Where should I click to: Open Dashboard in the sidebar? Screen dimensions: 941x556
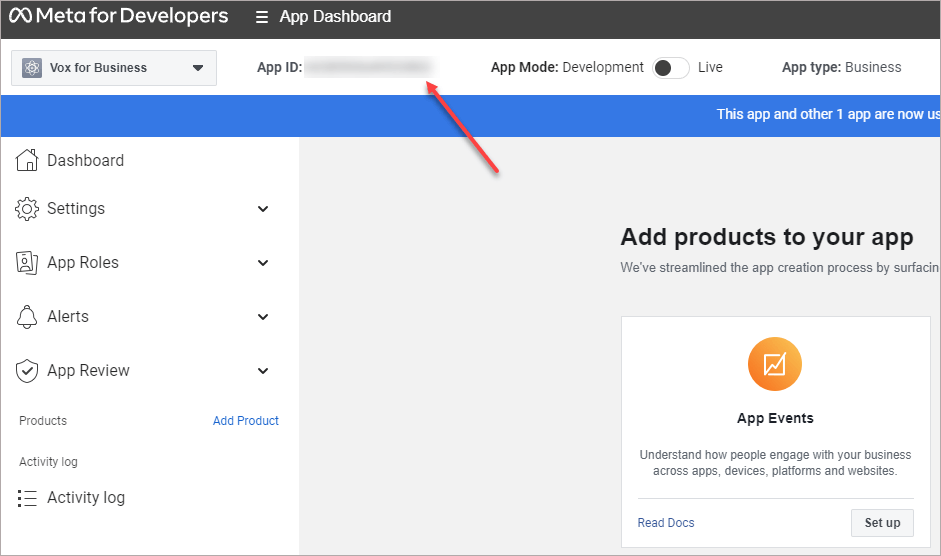point(86,160)
